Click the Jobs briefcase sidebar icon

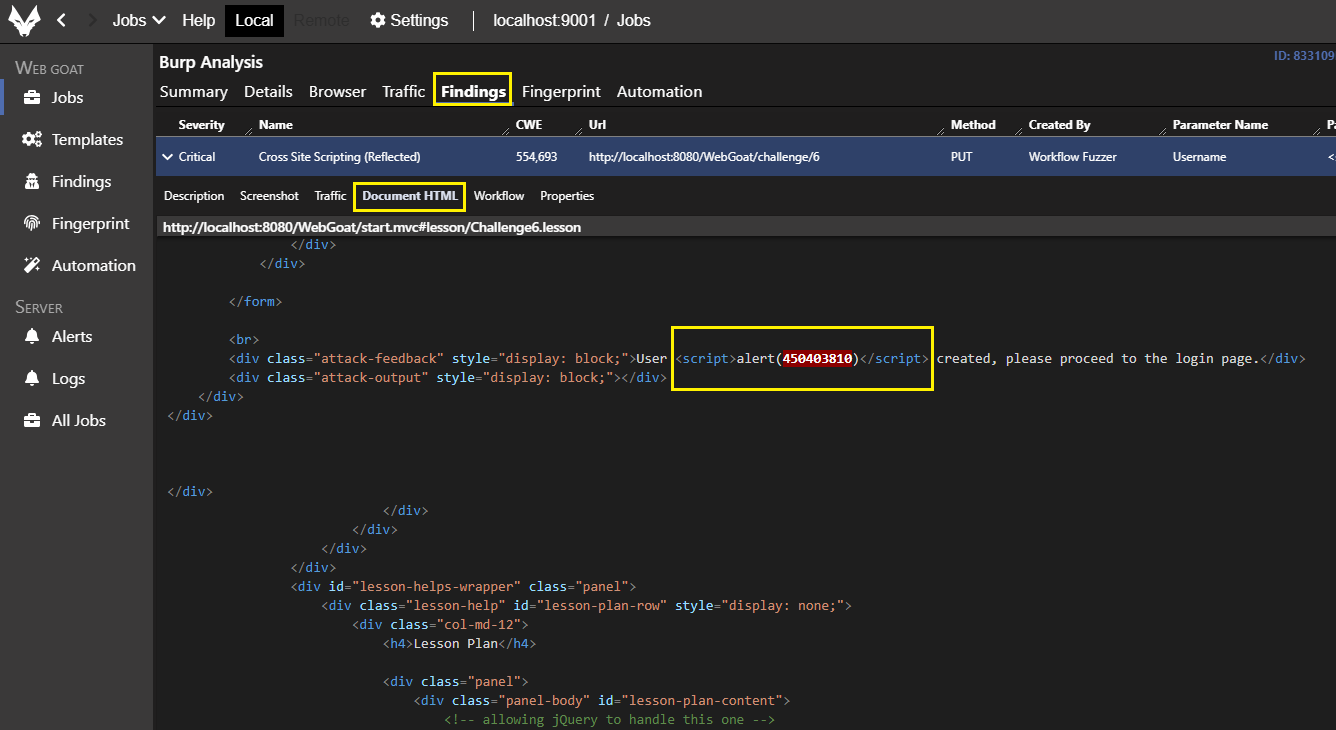coord(32,97)
